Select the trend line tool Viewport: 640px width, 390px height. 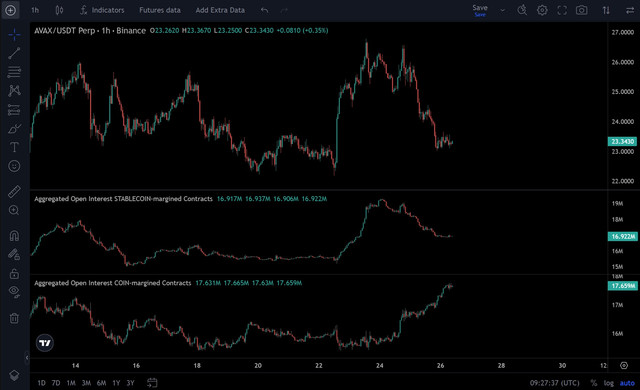pos(14,53)
